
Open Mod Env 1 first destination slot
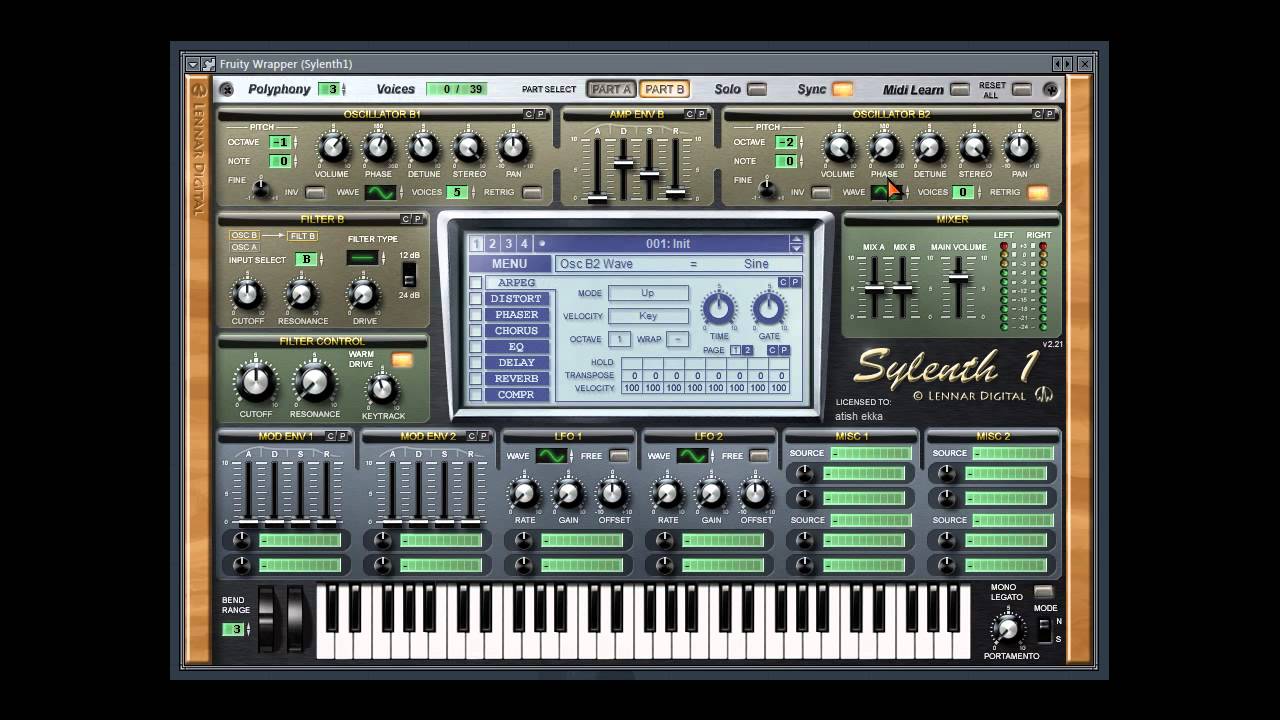[x=300, y=540]
